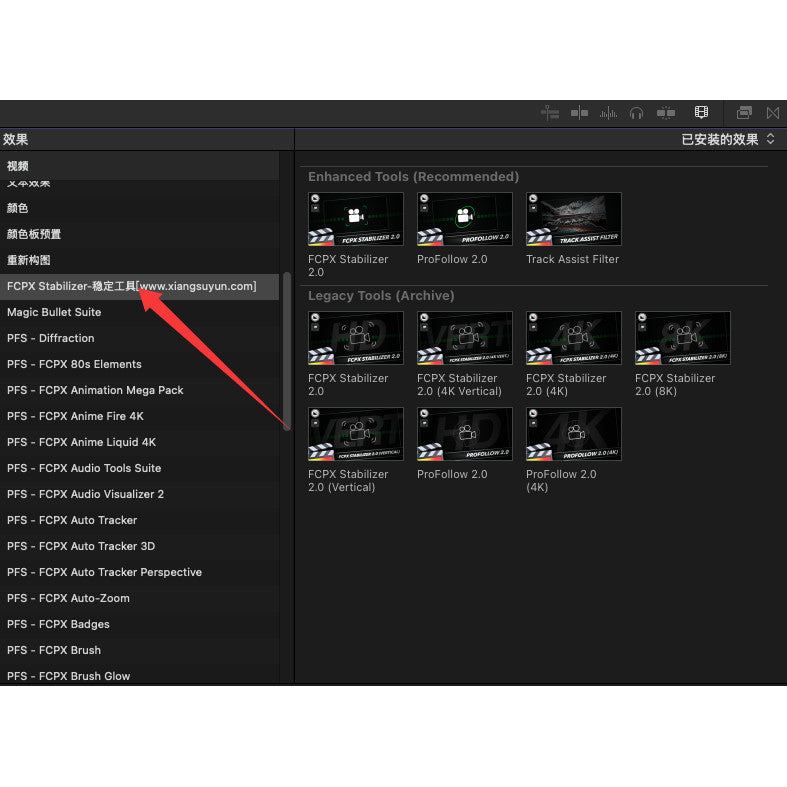Toggle the snapping icon
Viewport: 787px width, 787px height.
pos(666,113)
